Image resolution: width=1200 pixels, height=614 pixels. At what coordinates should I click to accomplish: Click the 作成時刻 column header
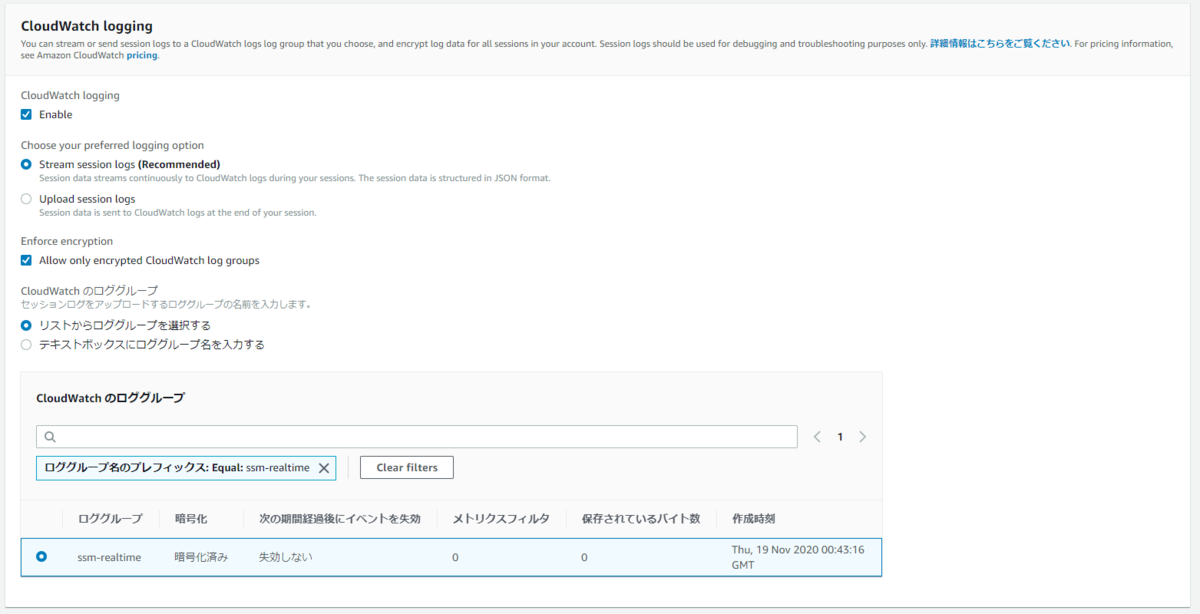(754, 519)
